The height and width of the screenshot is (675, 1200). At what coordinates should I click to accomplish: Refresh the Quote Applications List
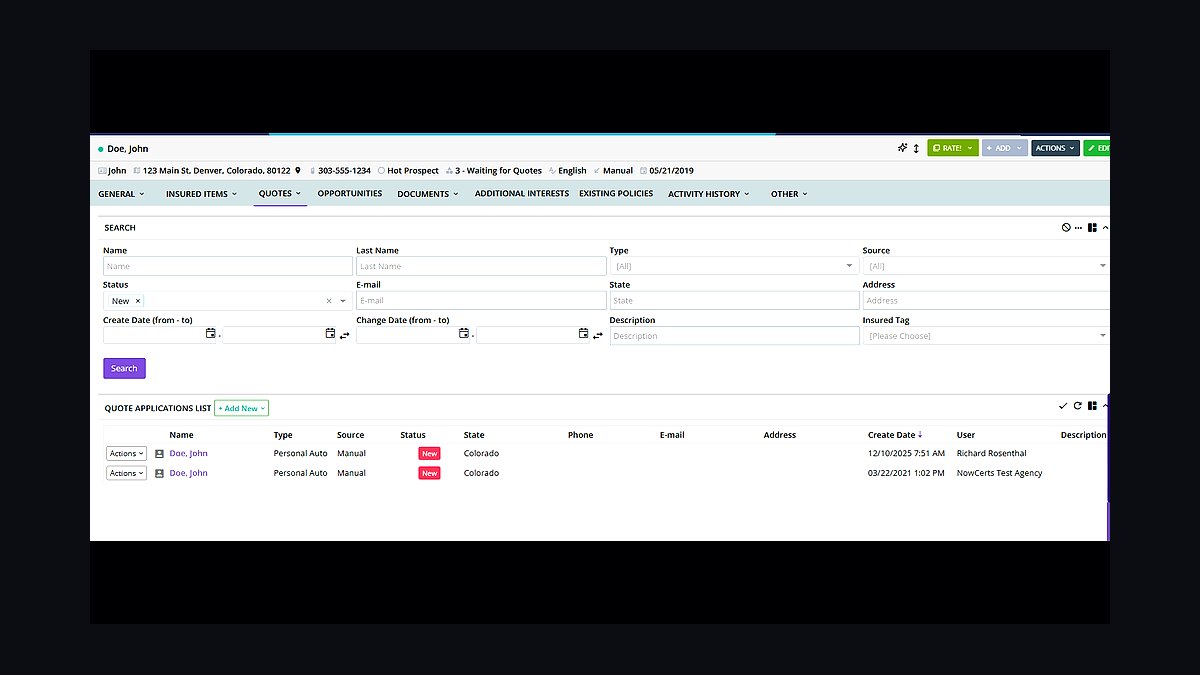tap(1077, 406)
